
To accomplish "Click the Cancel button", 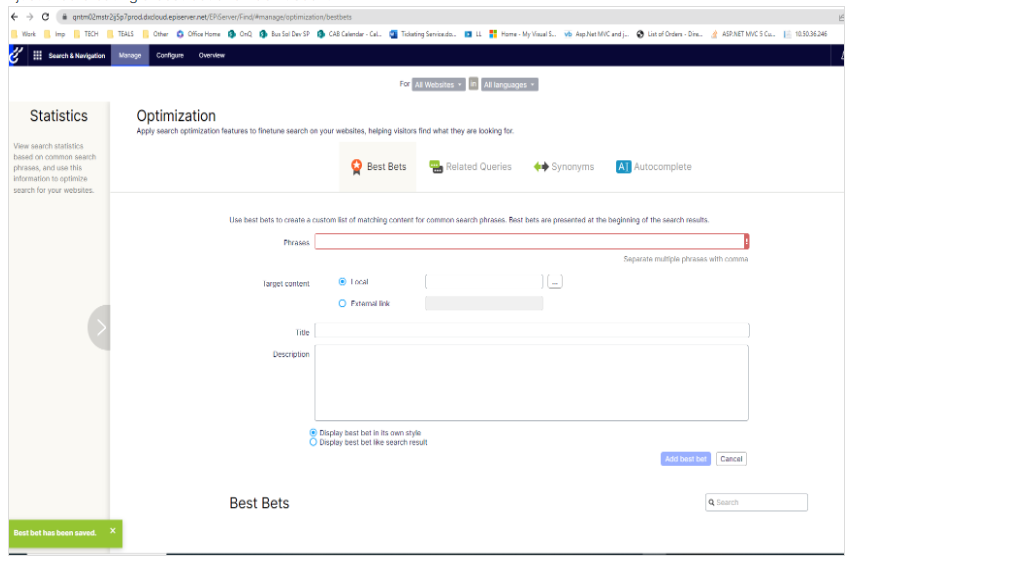I will (731, 459).
